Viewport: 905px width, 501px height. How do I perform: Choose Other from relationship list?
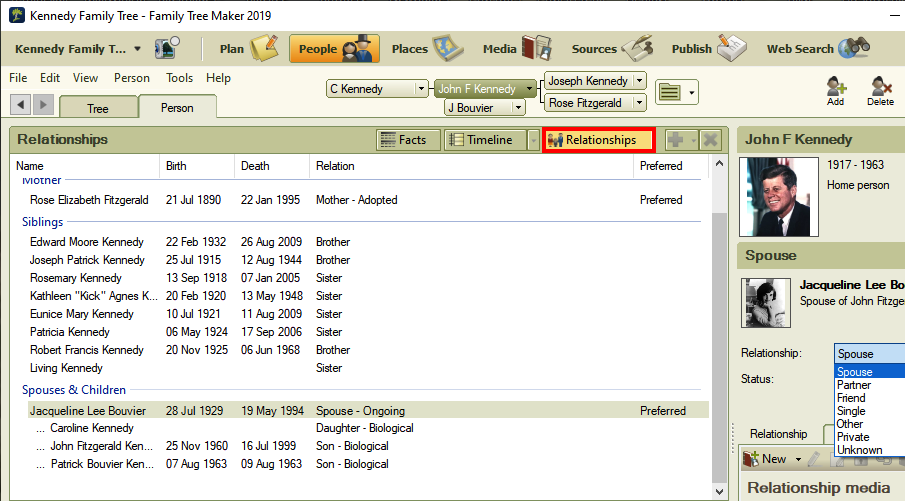(x=869, y=424)
